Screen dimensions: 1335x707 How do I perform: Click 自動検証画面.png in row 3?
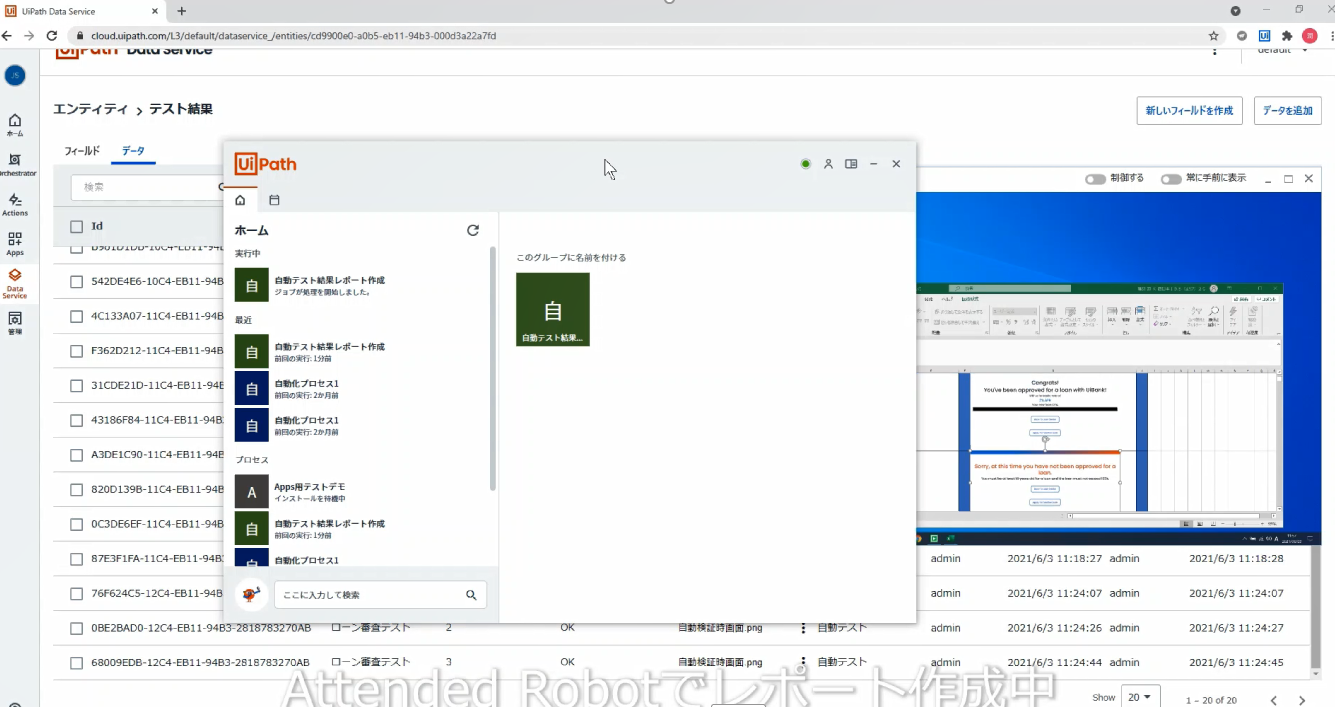[x=720, y=662]
